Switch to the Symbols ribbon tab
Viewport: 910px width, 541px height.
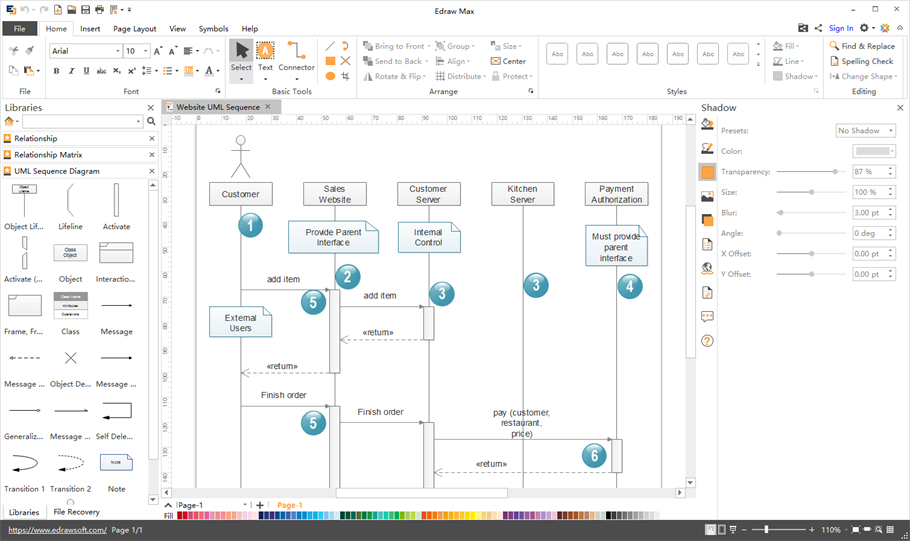point(213,29)
